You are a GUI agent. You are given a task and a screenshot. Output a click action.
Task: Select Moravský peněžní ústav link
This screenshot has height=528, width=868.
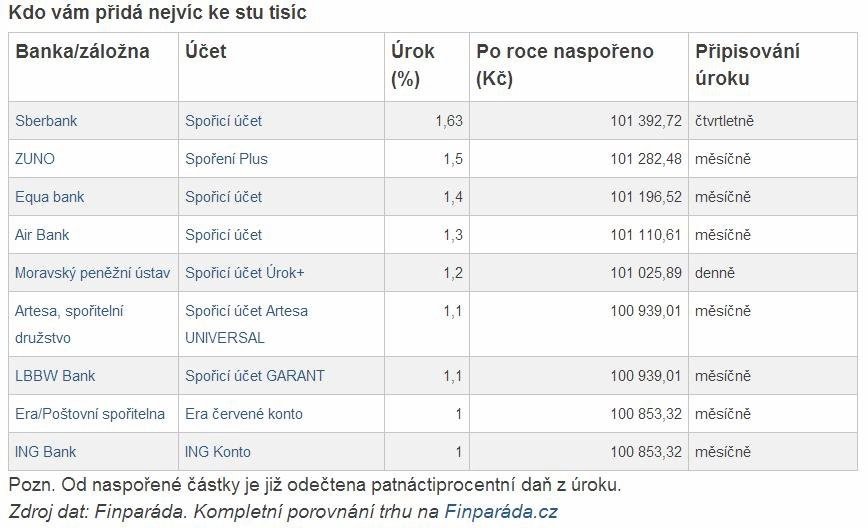92,273
